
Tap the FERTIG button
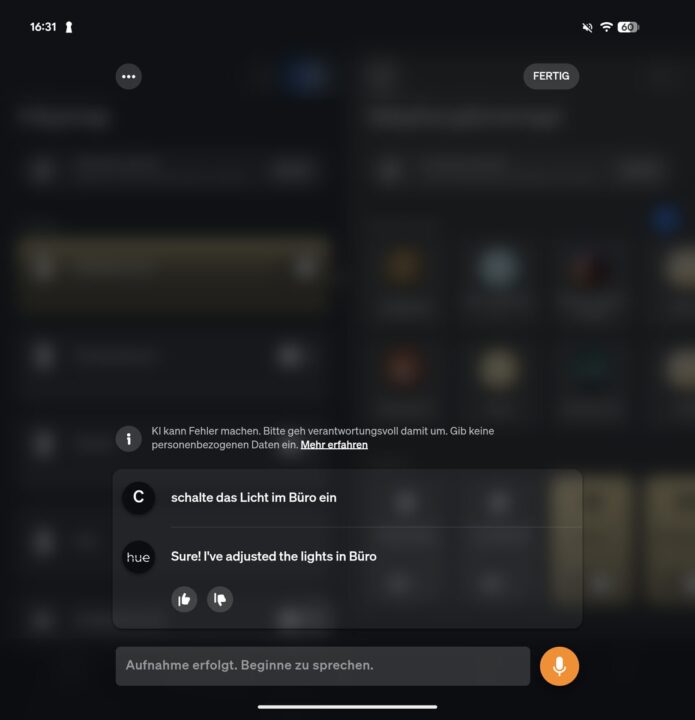point(551,76)
